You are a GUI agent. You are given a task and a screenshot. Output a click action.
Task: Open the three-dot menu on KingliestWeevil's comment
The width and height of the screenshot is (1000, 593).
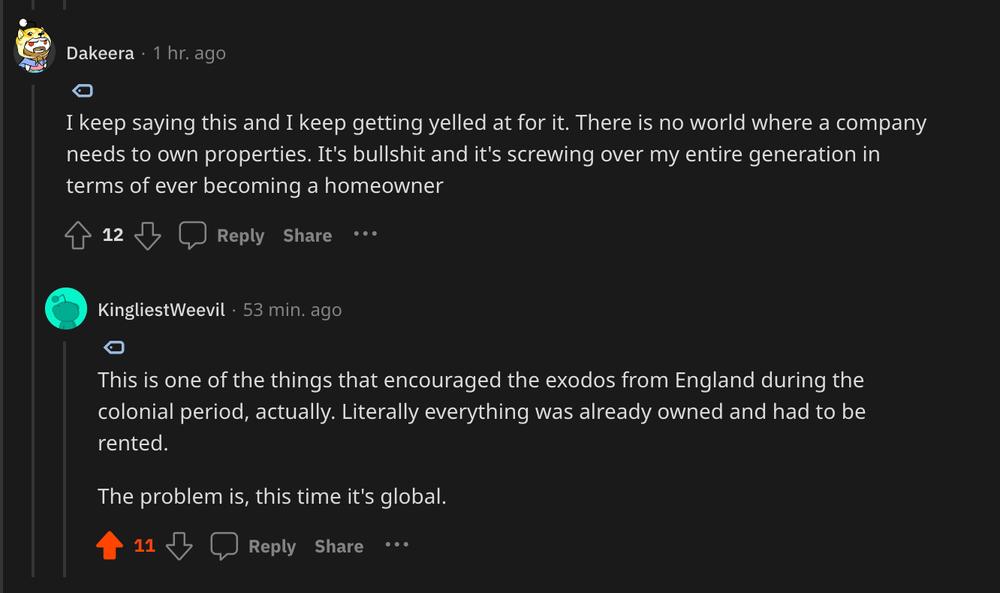click(397, 545)
